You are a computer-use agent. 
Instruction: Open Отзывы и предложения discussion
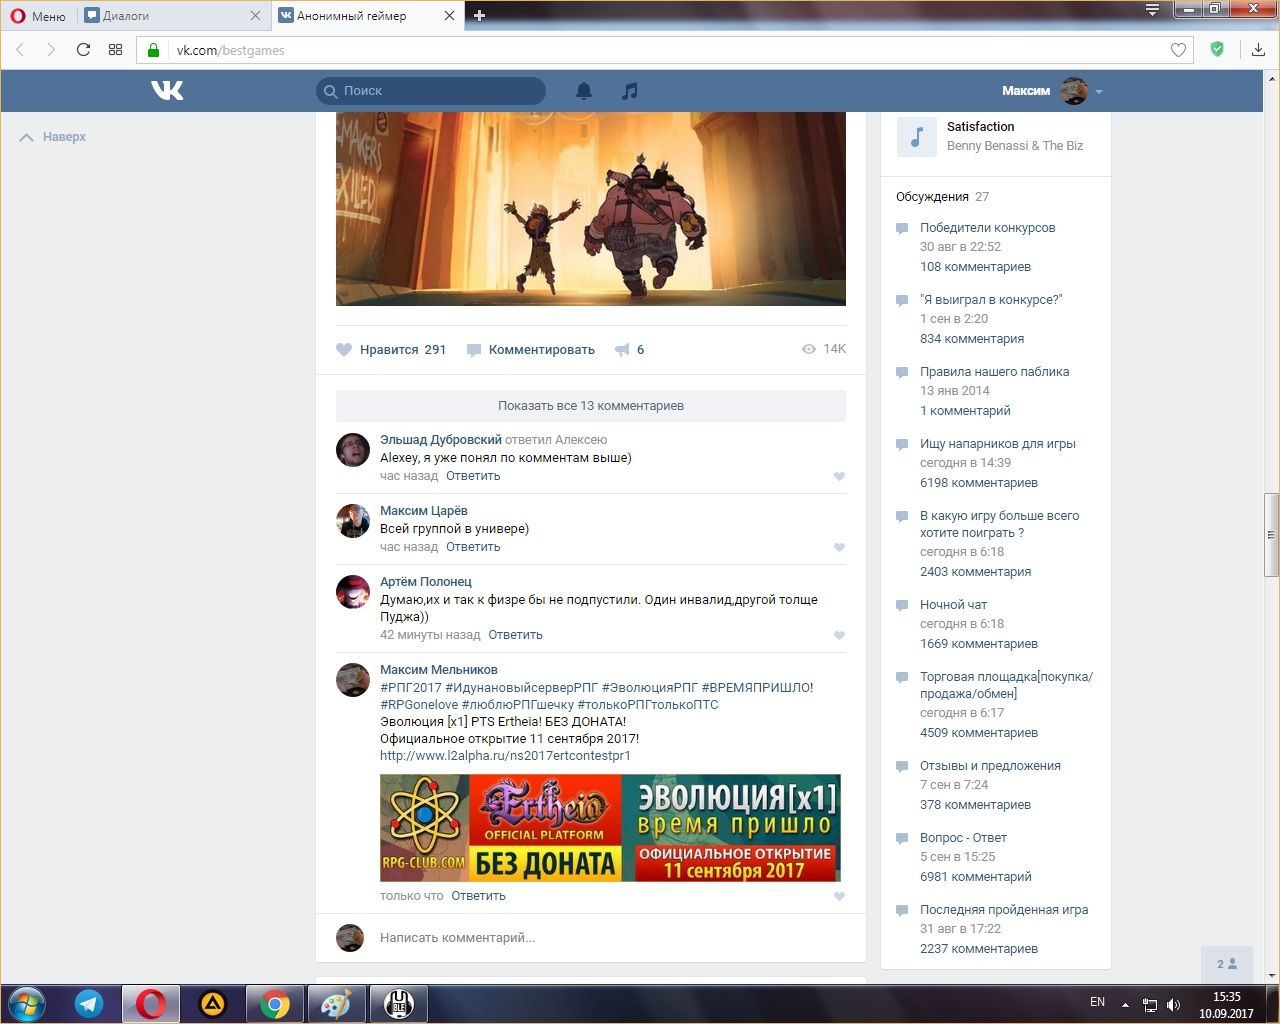(990, 766)
